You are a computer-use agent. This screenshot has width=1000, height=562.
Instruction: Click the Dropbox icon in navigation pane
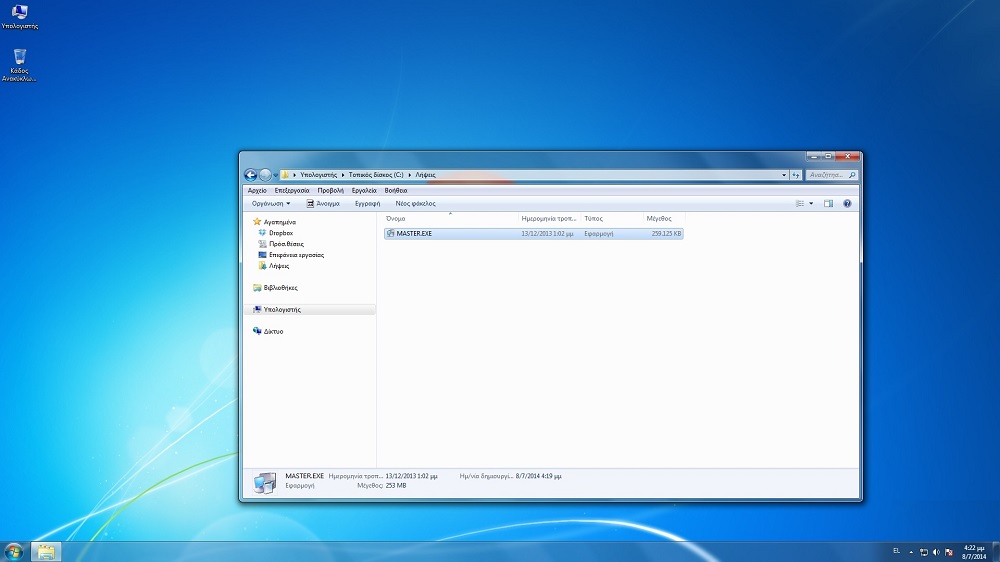coord(262,233)
